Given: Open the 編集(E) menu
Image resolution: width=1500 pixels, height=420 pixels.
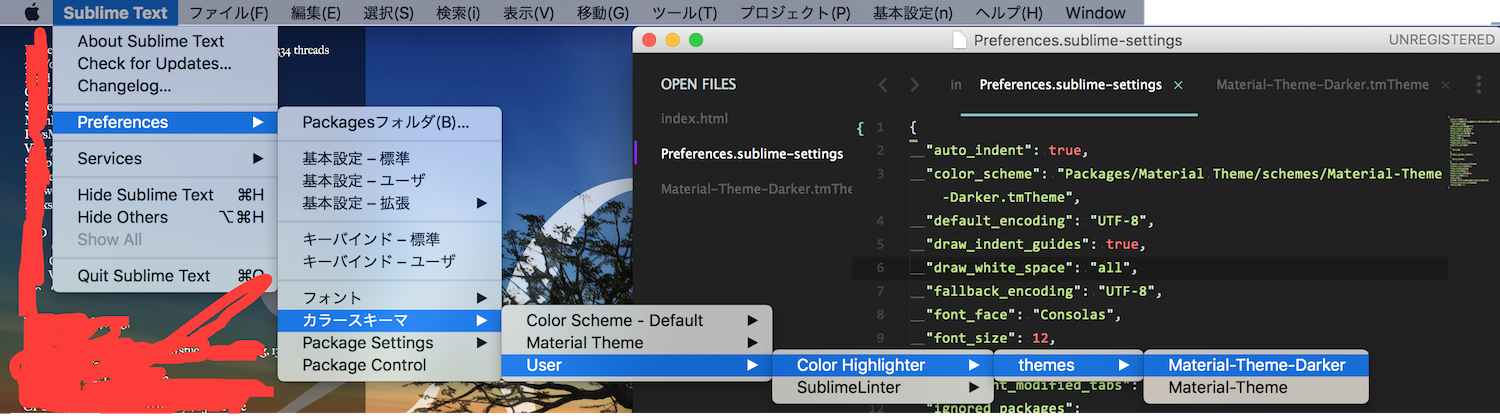Looking at the screenshot, I should [x=316, y=13].
